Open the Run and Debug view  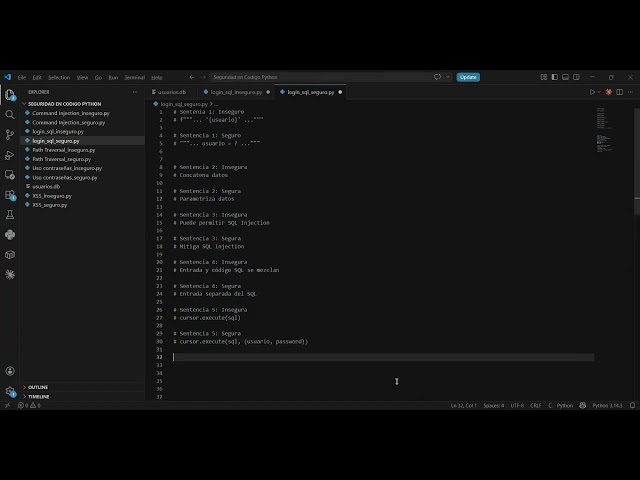coord(10,155)
